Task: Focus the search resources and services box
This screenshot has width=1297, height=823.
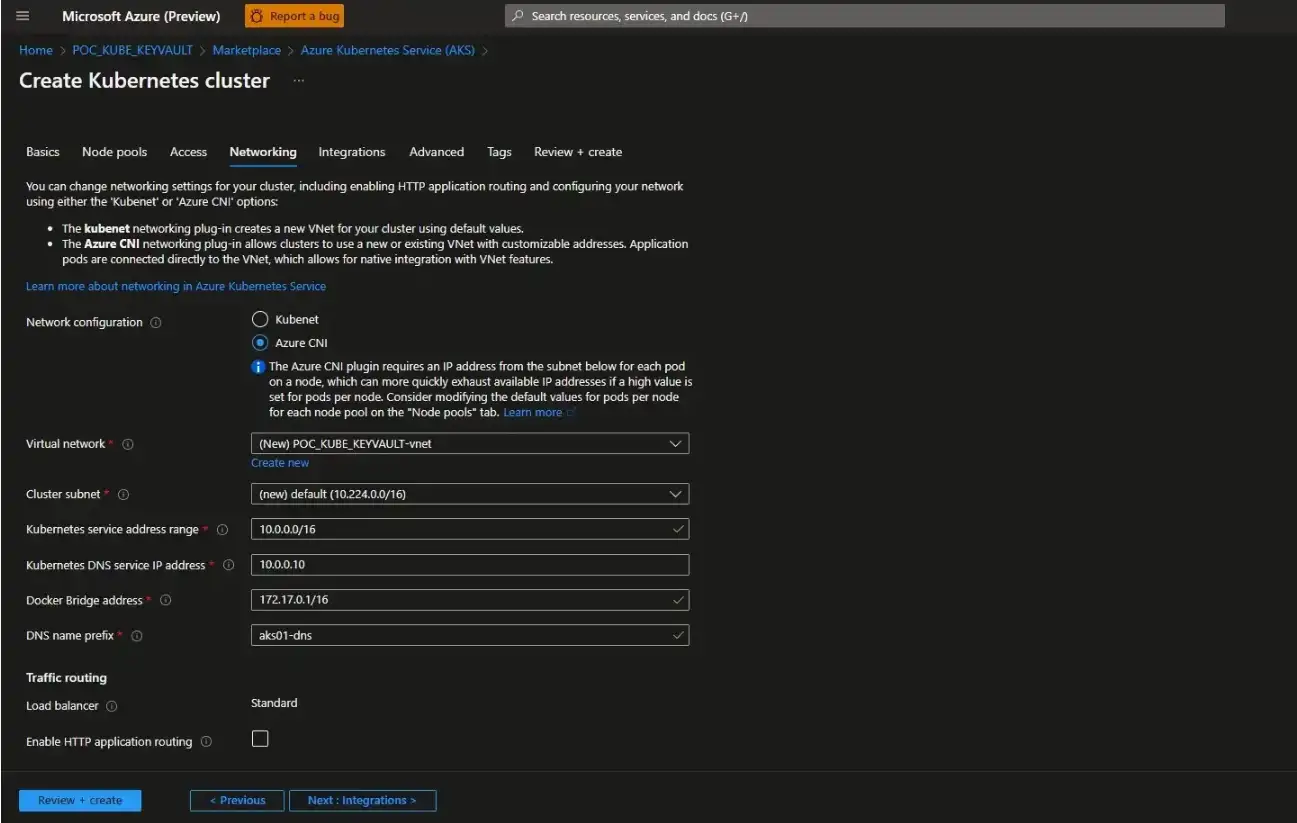Action: point(865,16)
